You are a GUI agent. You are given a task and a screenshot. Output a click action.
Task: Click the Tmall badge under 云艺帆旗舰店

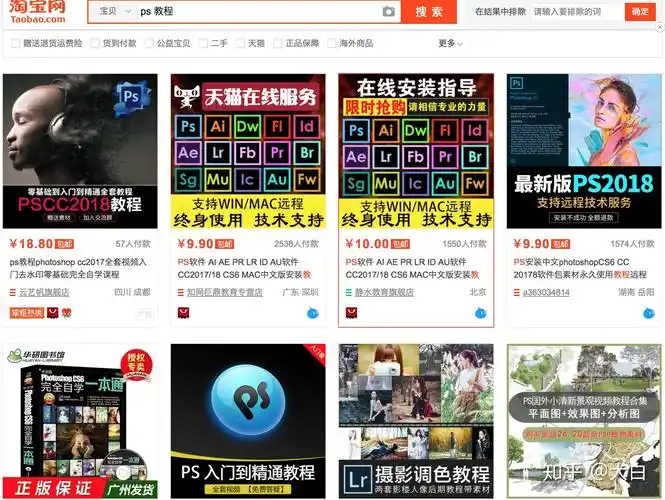[53, 313]
